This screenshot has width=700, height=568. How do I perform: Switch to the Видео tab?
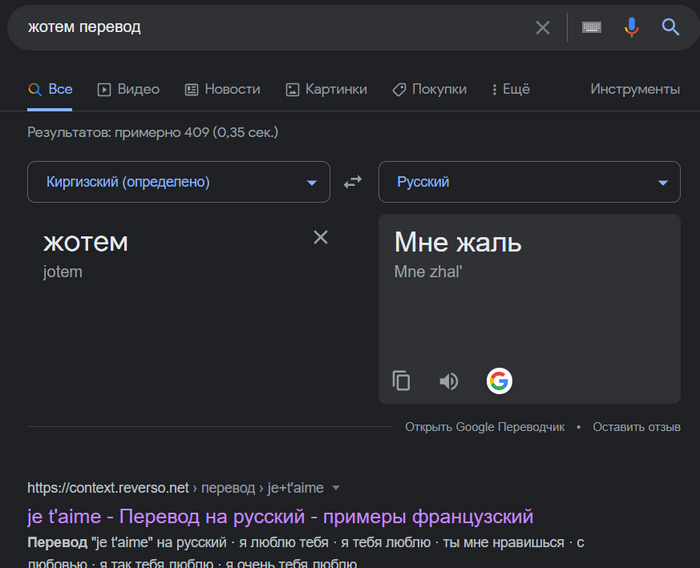128,89
